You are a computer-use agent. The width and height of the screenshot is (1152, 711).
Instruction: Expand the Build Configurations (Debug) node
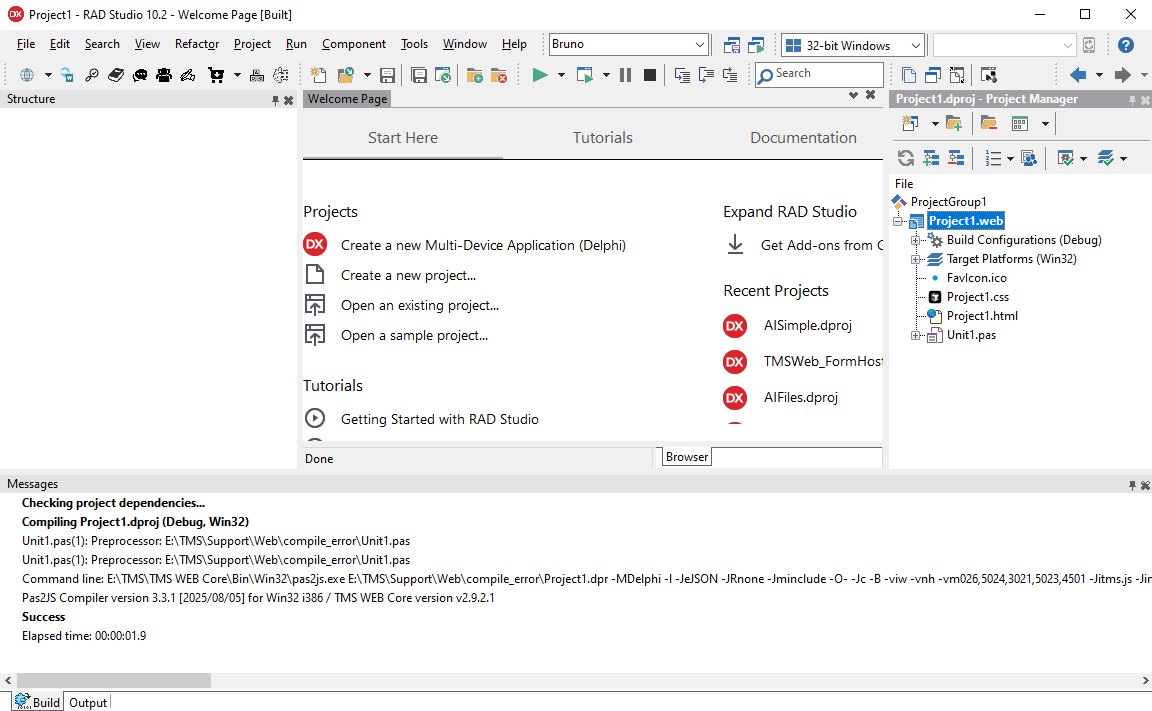pos(915,240)
